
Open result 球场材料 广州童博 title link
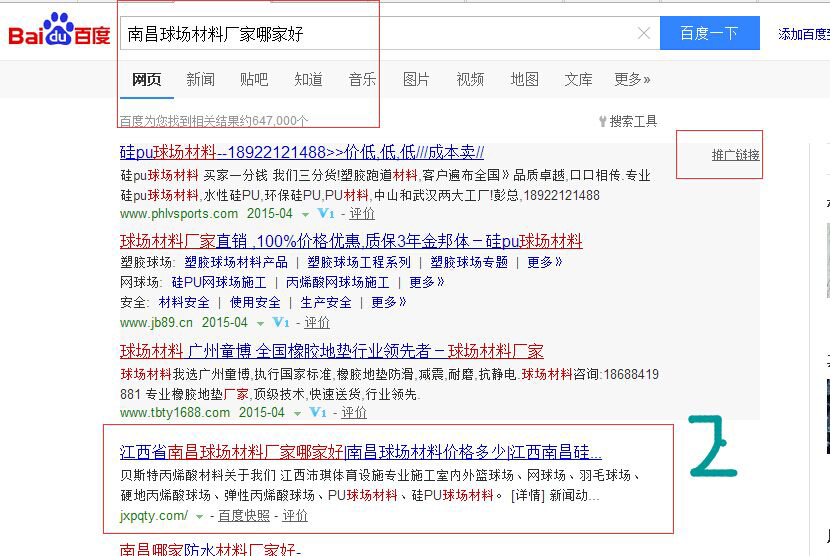(331, 351)
